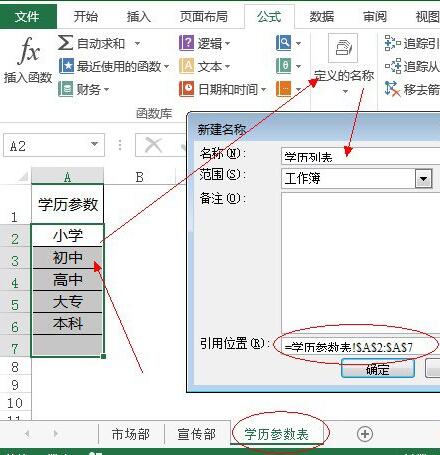This screenshot has height=455, width=440.
Task: Click the Select All corner triangle
Action: pos(23,176)
